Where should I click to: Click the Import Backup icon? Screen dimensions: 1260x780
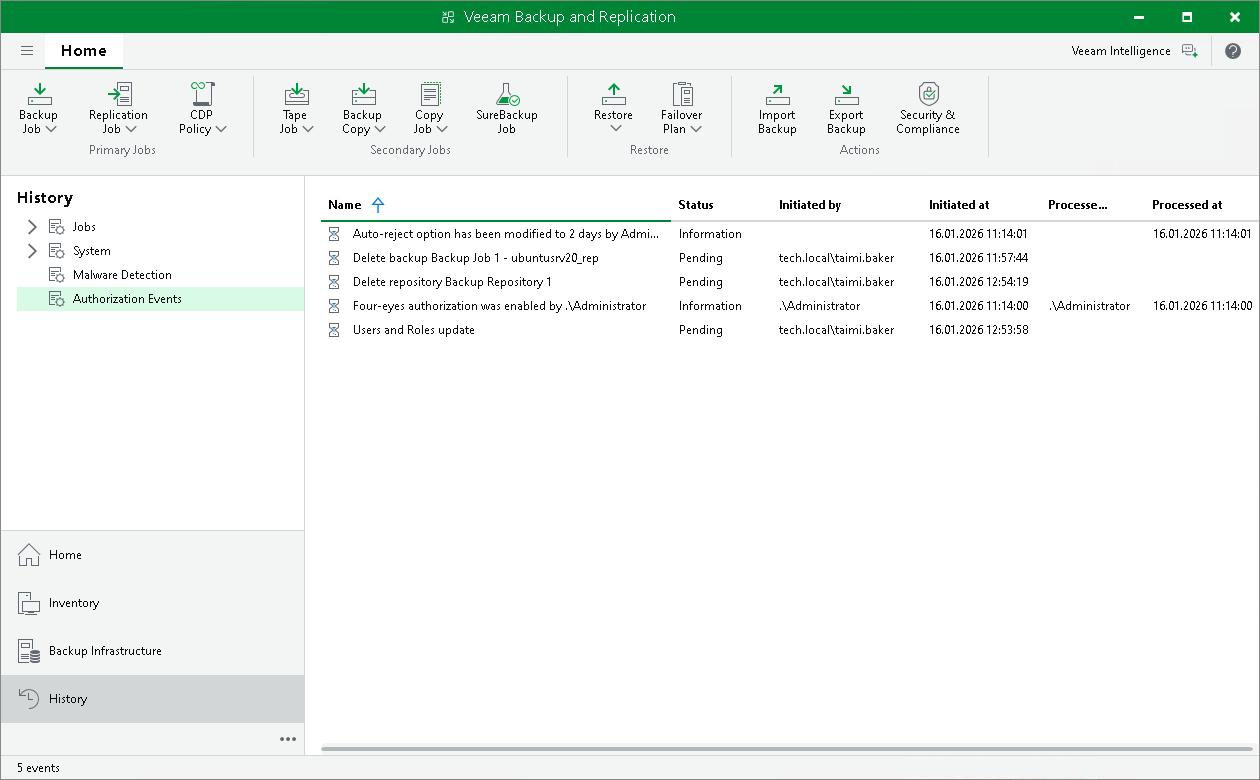tap(777, 94)
